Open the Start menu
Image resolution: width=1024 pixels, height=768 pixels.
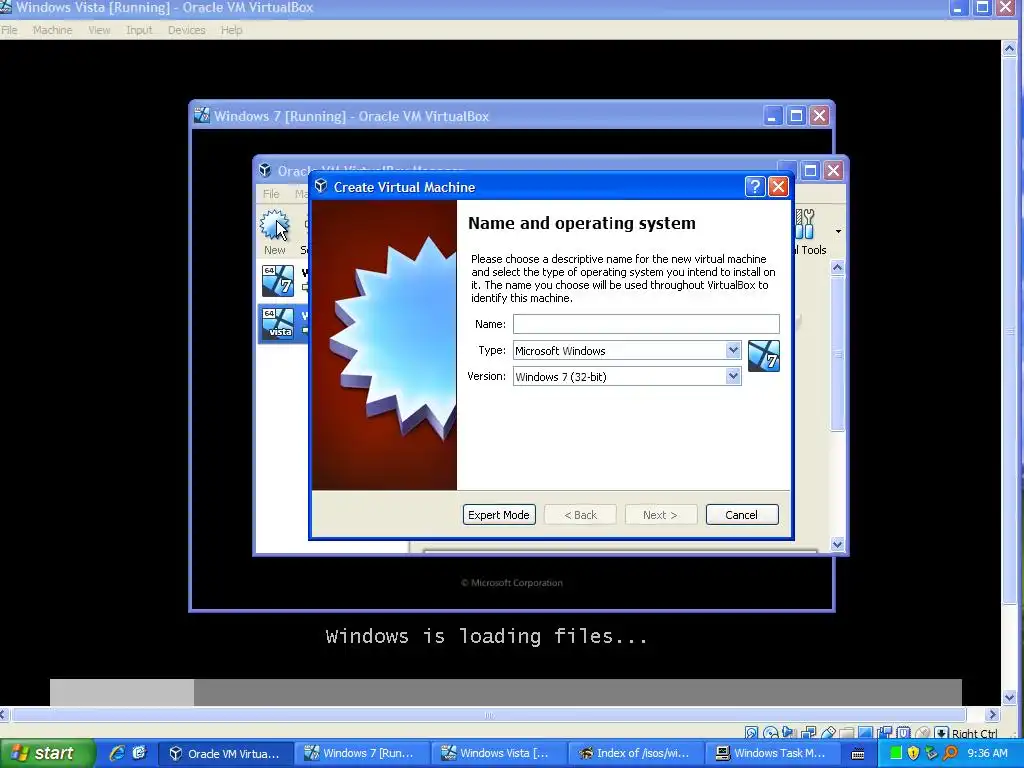coord(46,753)
